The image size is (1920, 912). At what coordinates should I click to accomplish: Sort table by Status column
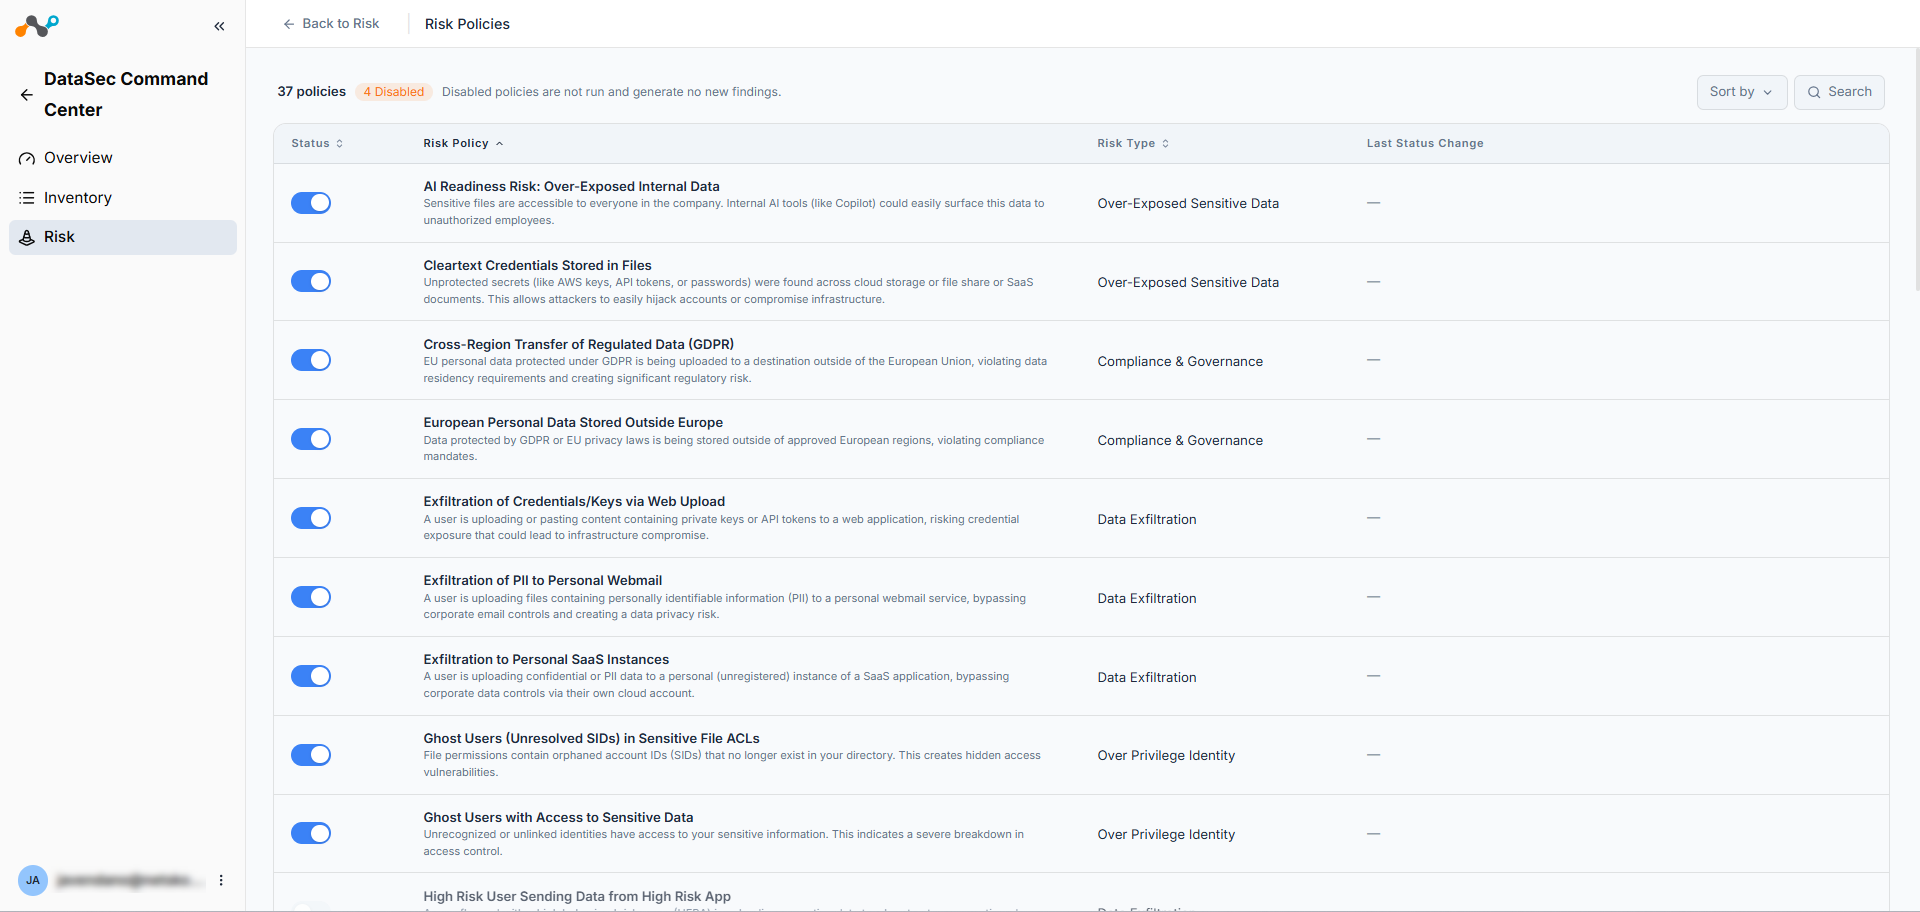[x=317, y=144]
